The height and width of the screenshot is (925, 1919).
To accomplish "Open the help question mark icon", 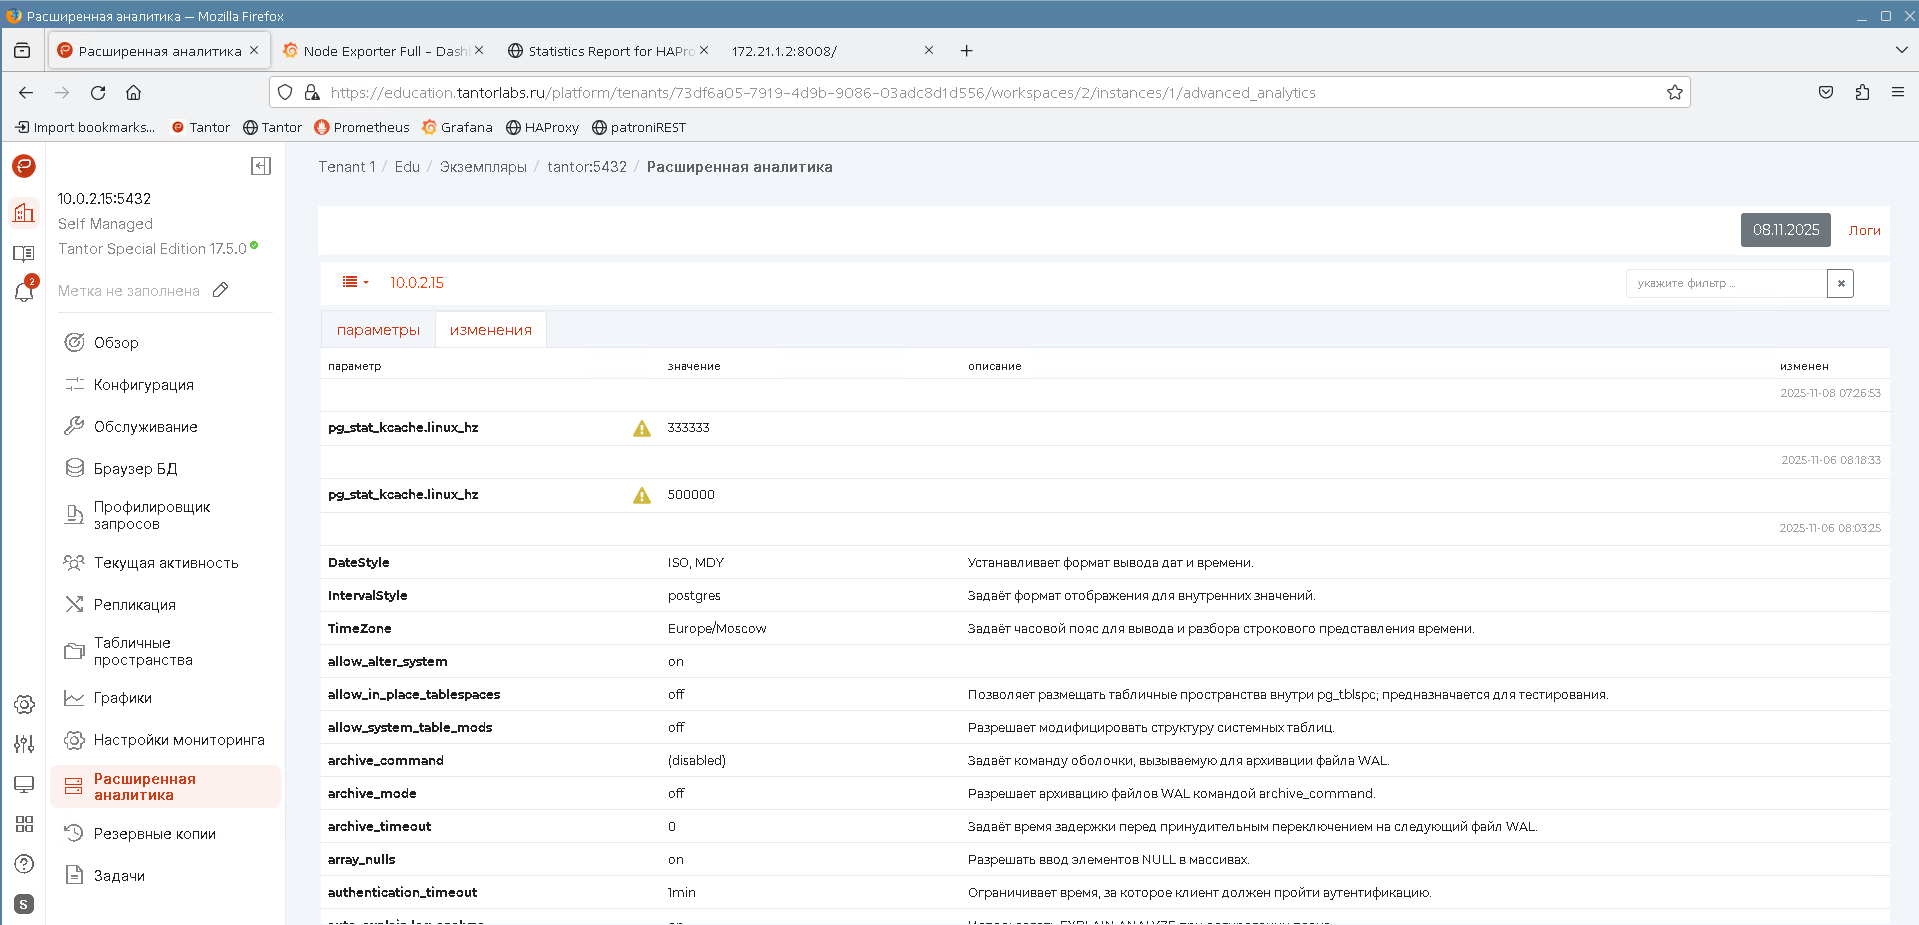I will (x=24, y=864).
